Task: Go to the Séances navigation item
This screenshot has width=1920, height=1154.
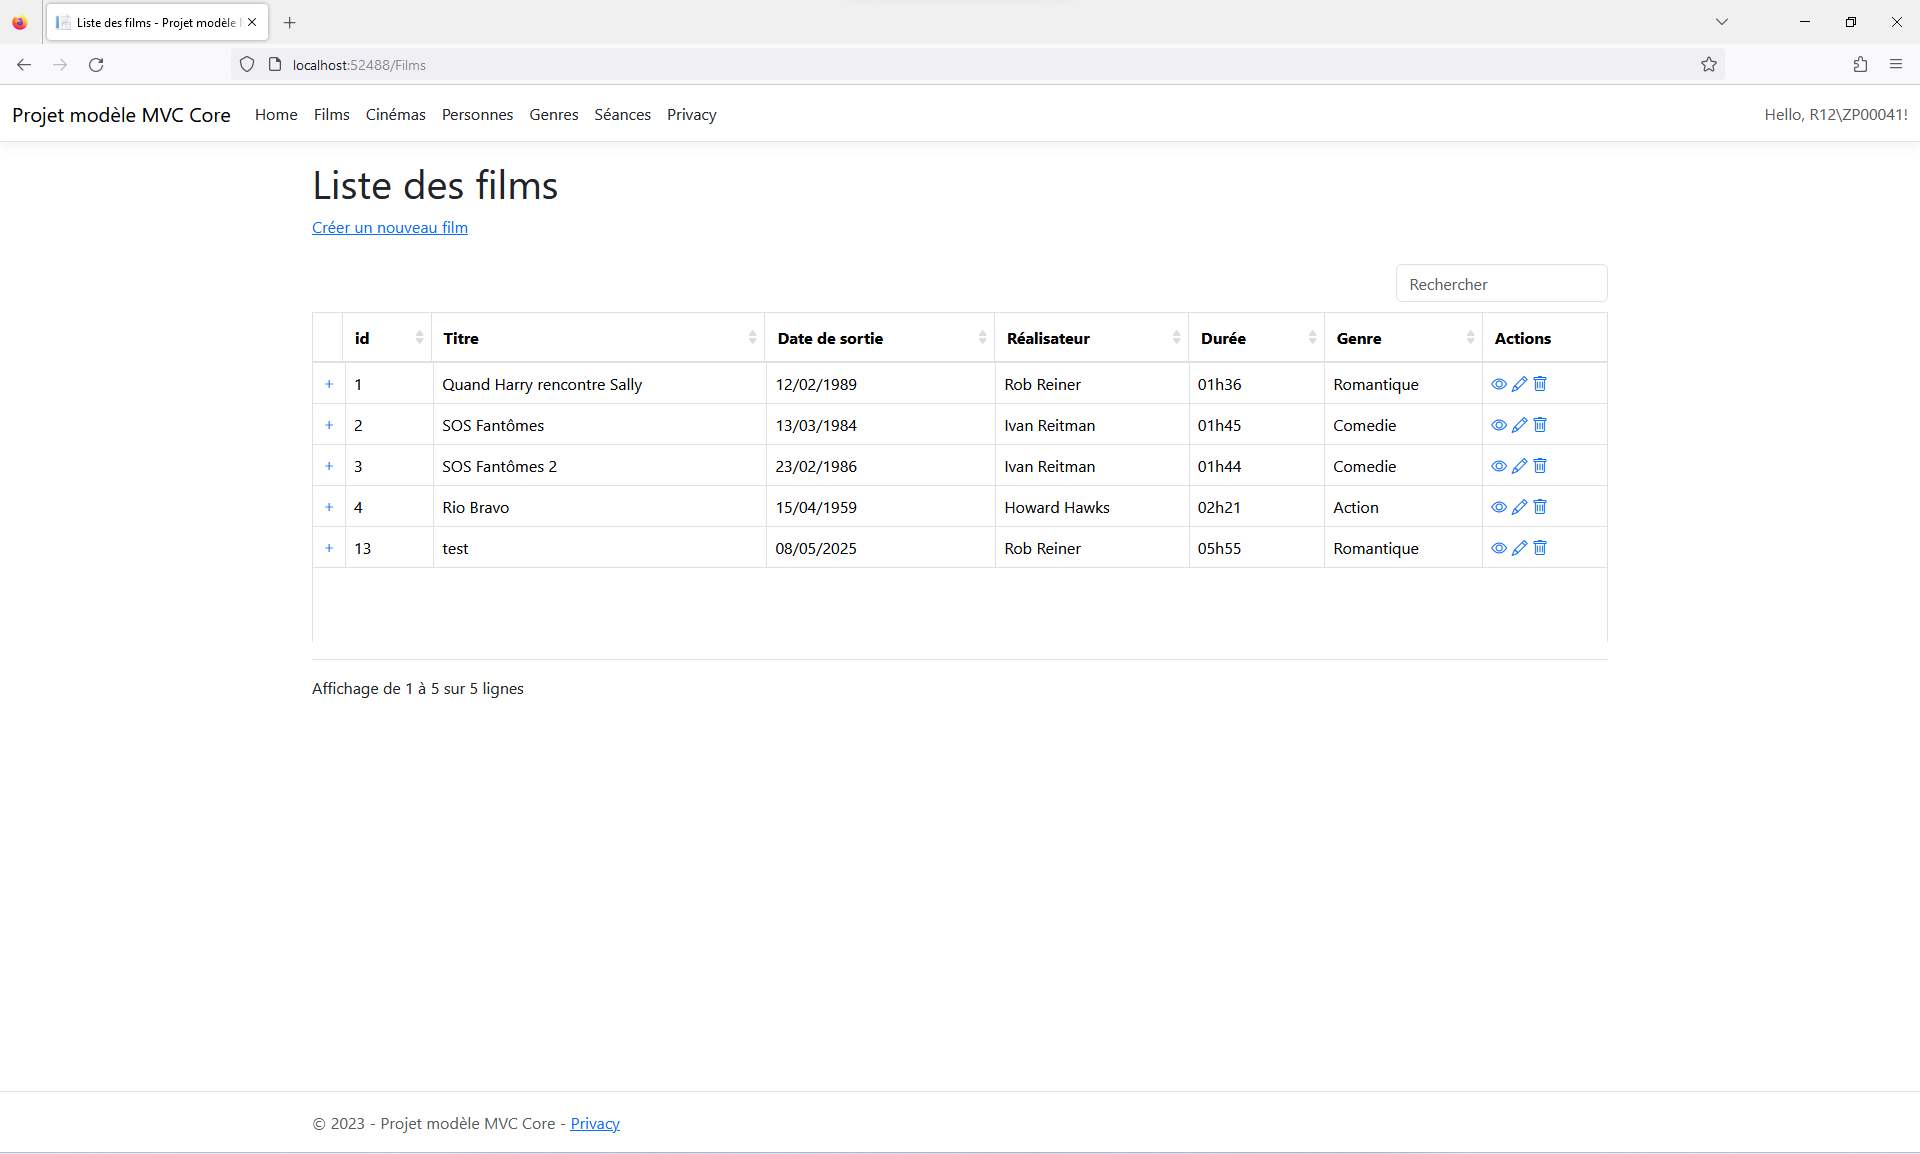Action: 622,115
